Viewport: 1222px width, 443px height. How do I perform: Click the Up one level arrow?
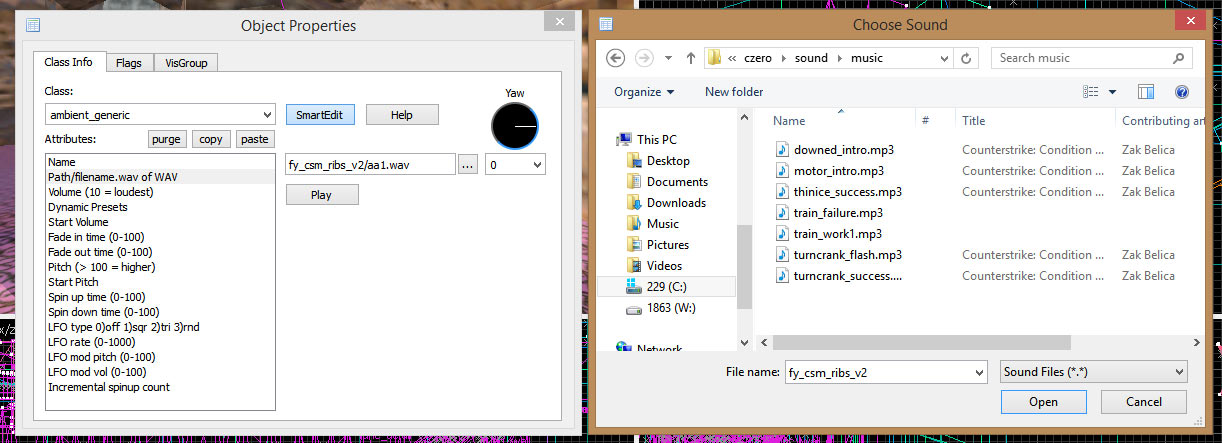690,58
